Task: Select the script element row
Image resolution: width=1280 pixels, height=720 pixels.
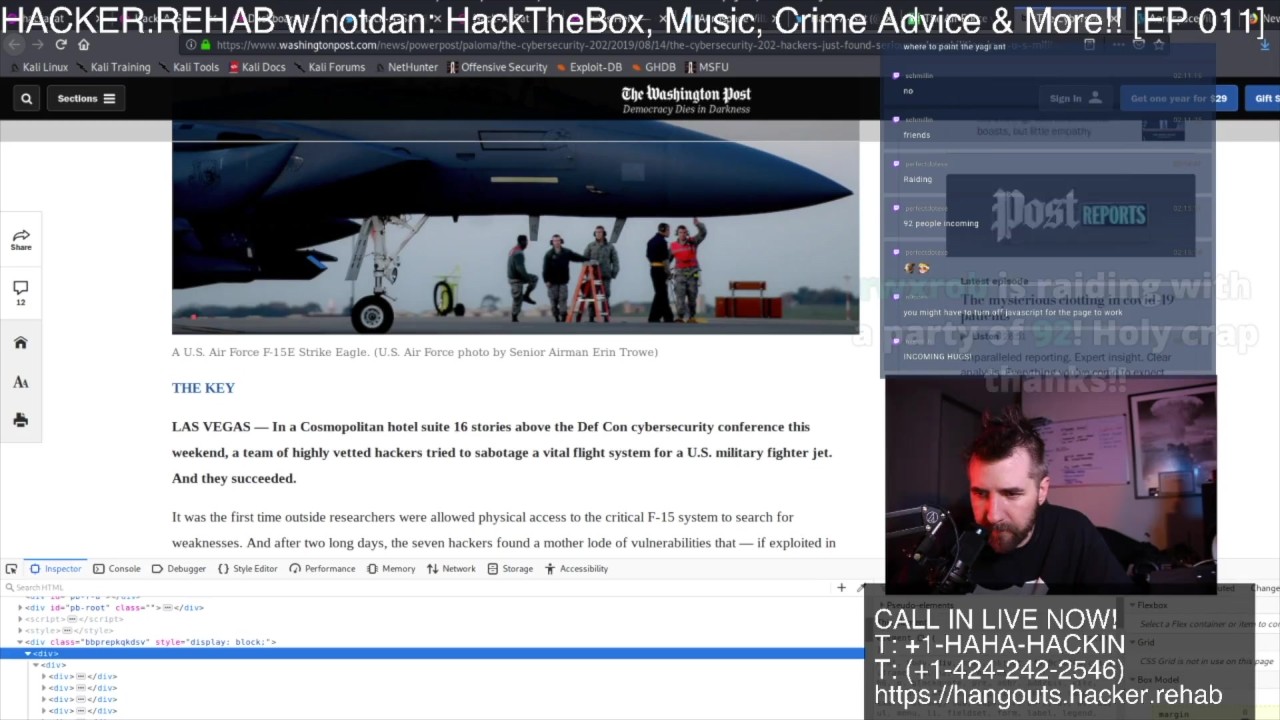Action: tap(432, 620)
